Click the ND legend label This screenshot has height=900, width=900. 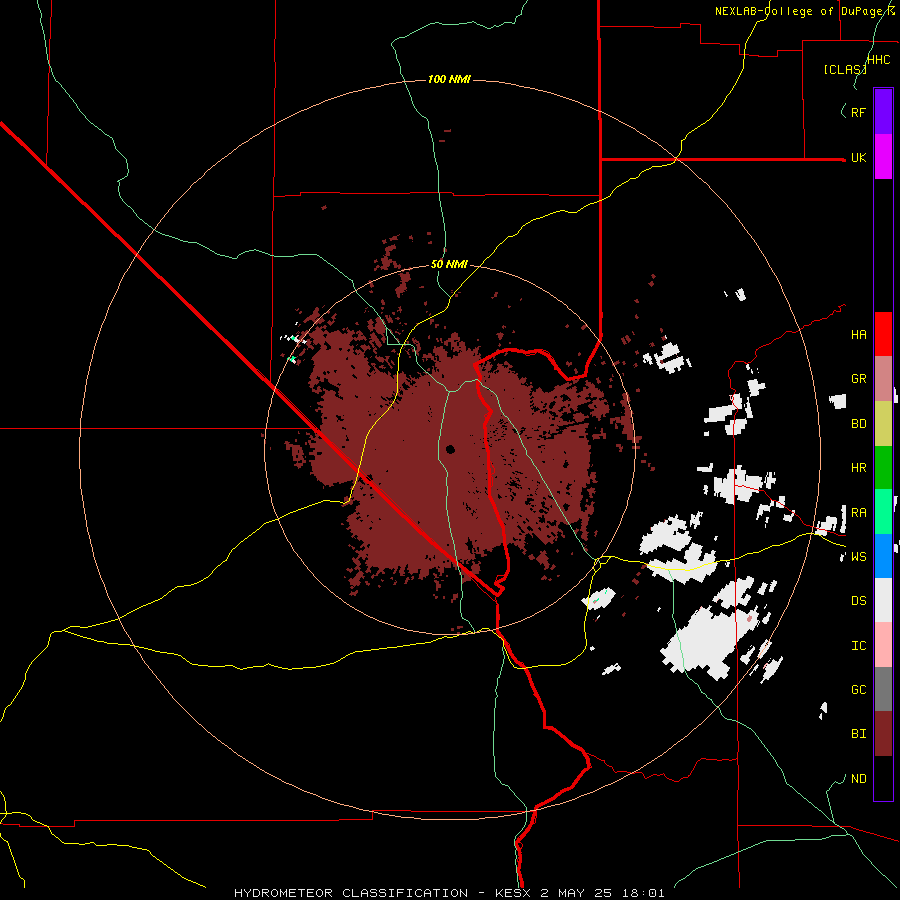858,779
